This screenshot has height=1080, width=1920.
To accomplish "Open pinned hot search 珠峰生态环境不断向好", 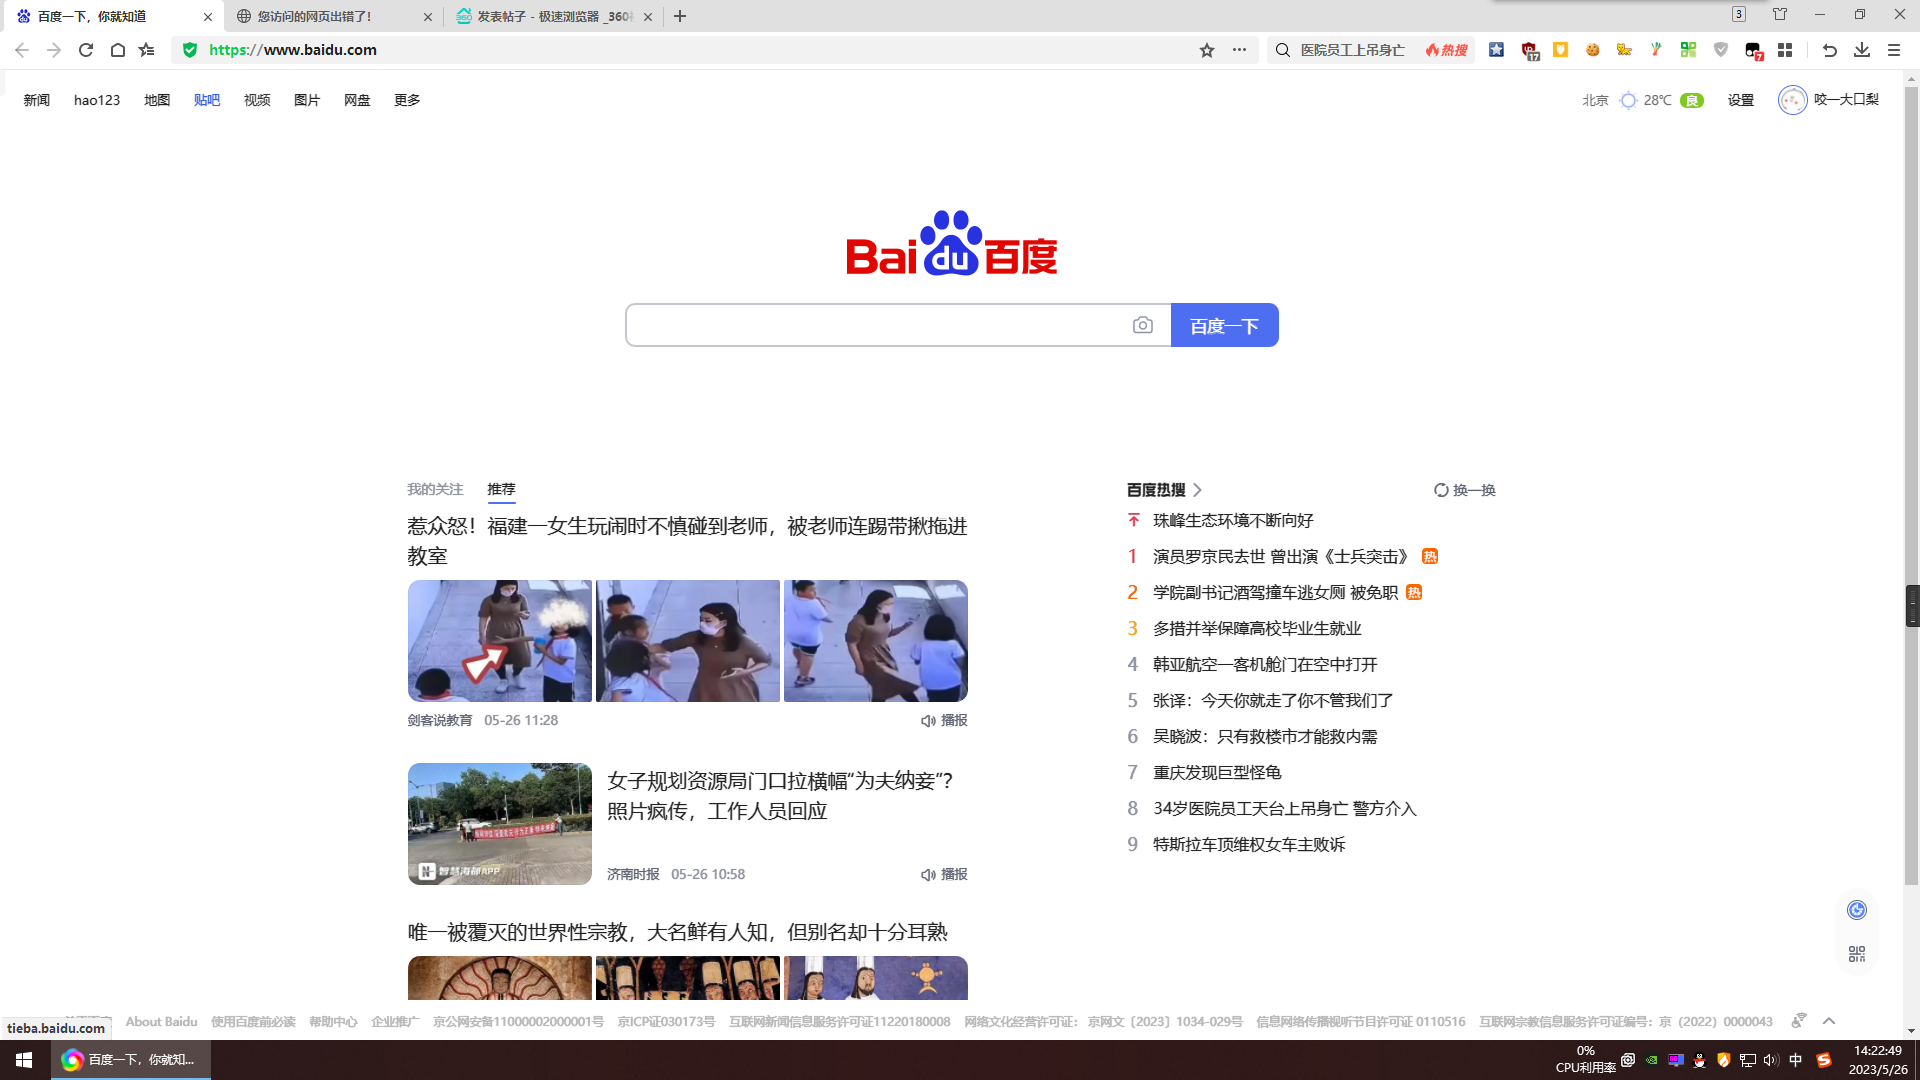I will (1233, 520).
